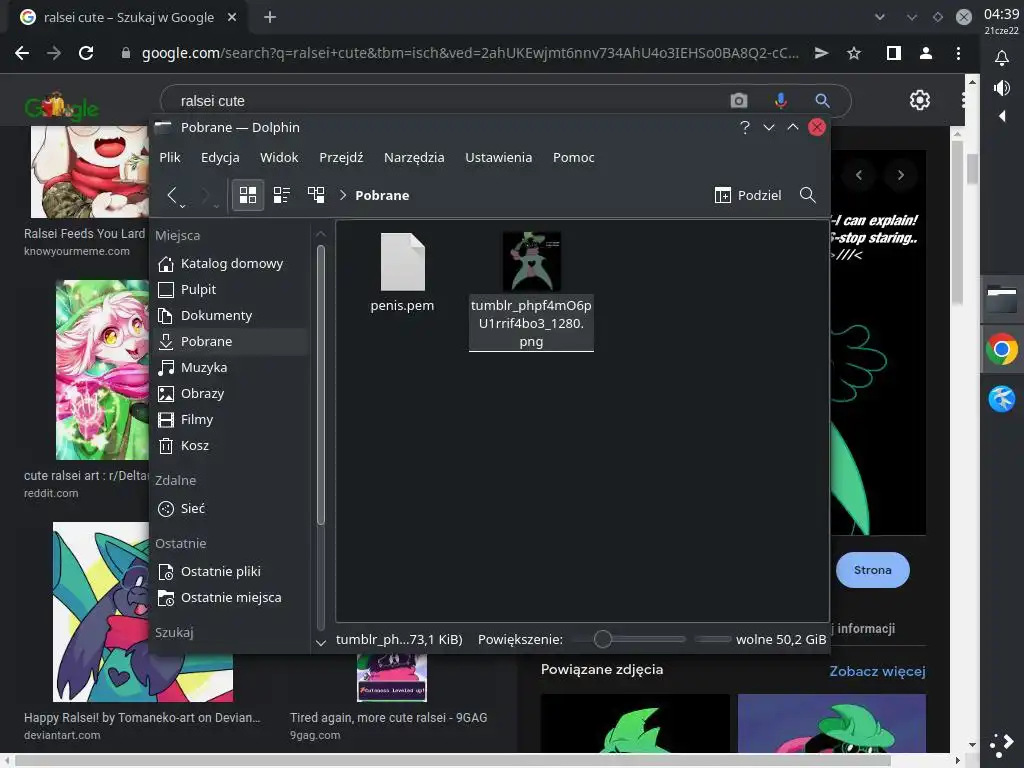Viewport: 1024px width, 768px height.
Task: Open Kosz trash in Places
Action: 231,446
